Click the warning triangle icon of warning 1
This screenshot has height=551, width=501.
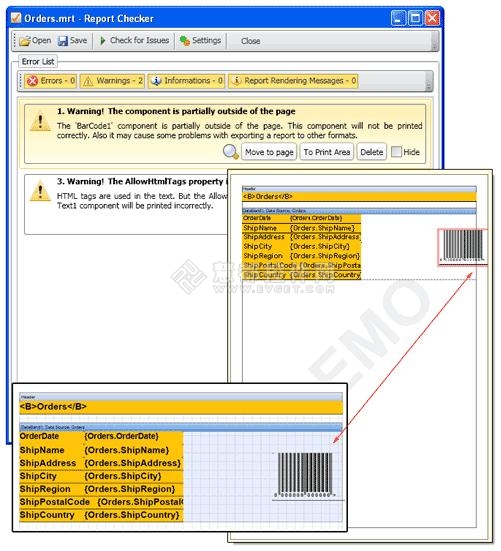(40, 122)
